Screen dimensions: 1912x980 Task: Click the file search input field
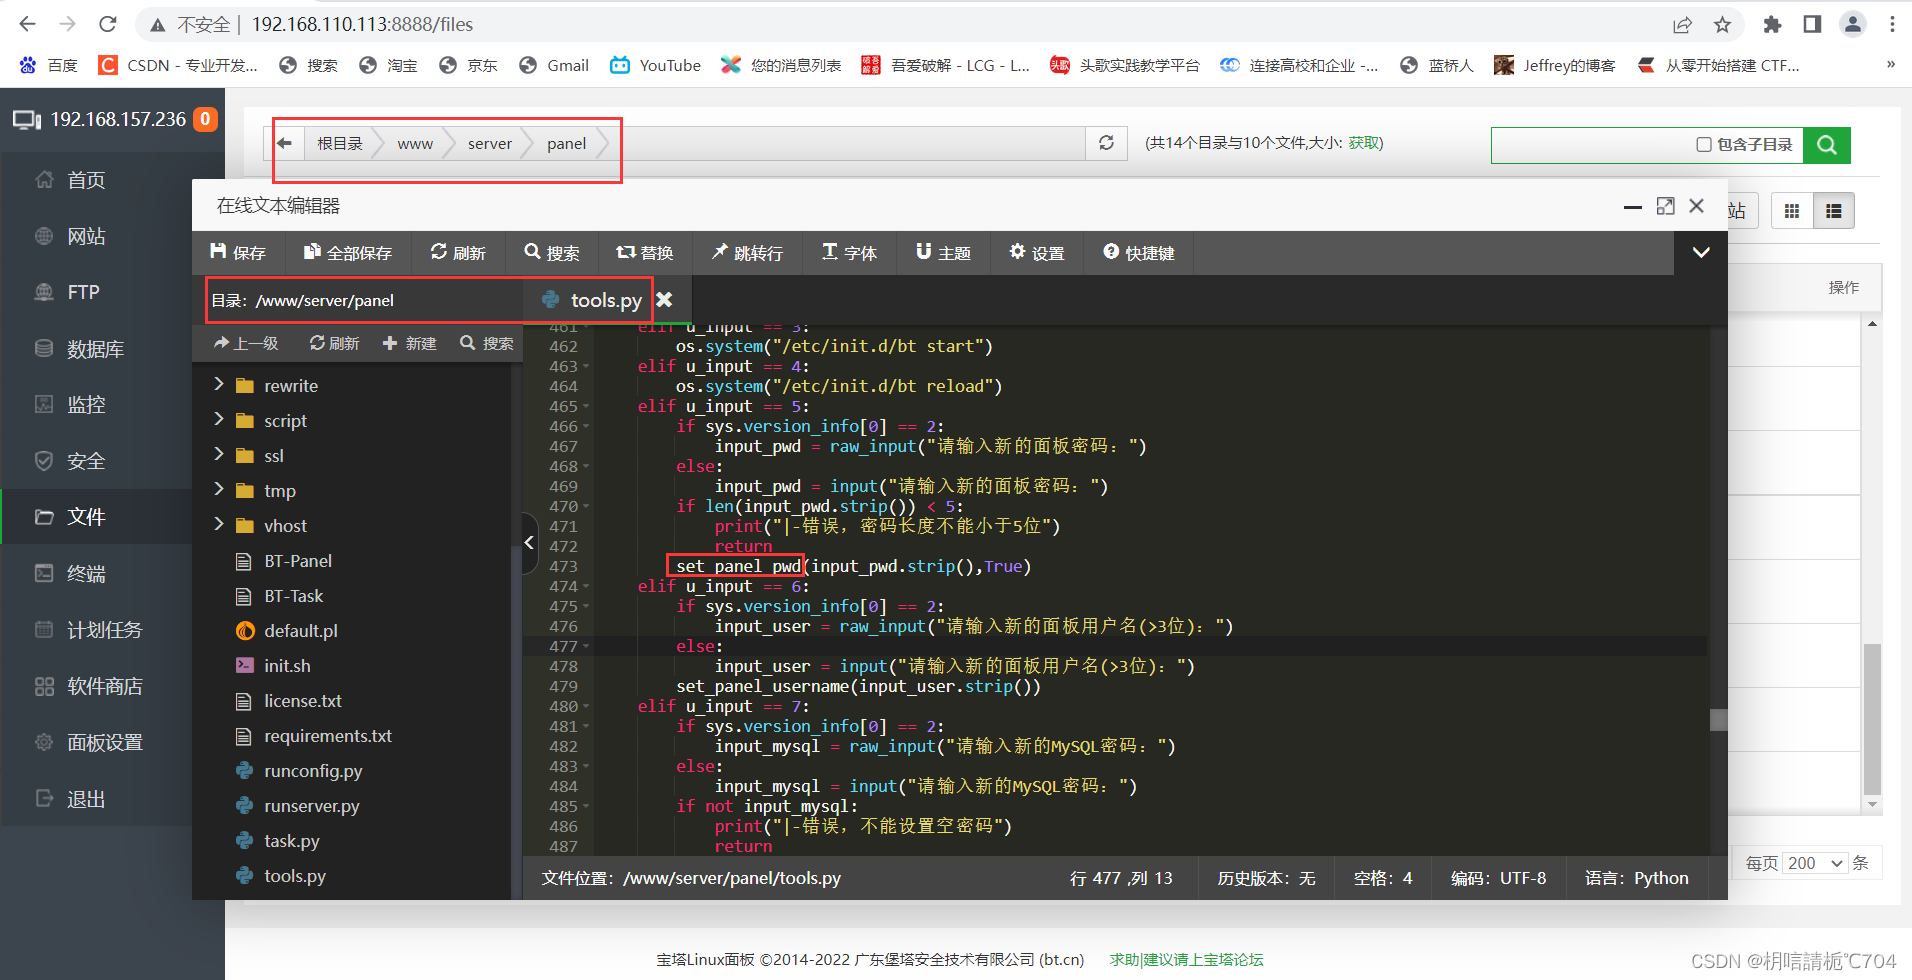(x=1590, y=145)
